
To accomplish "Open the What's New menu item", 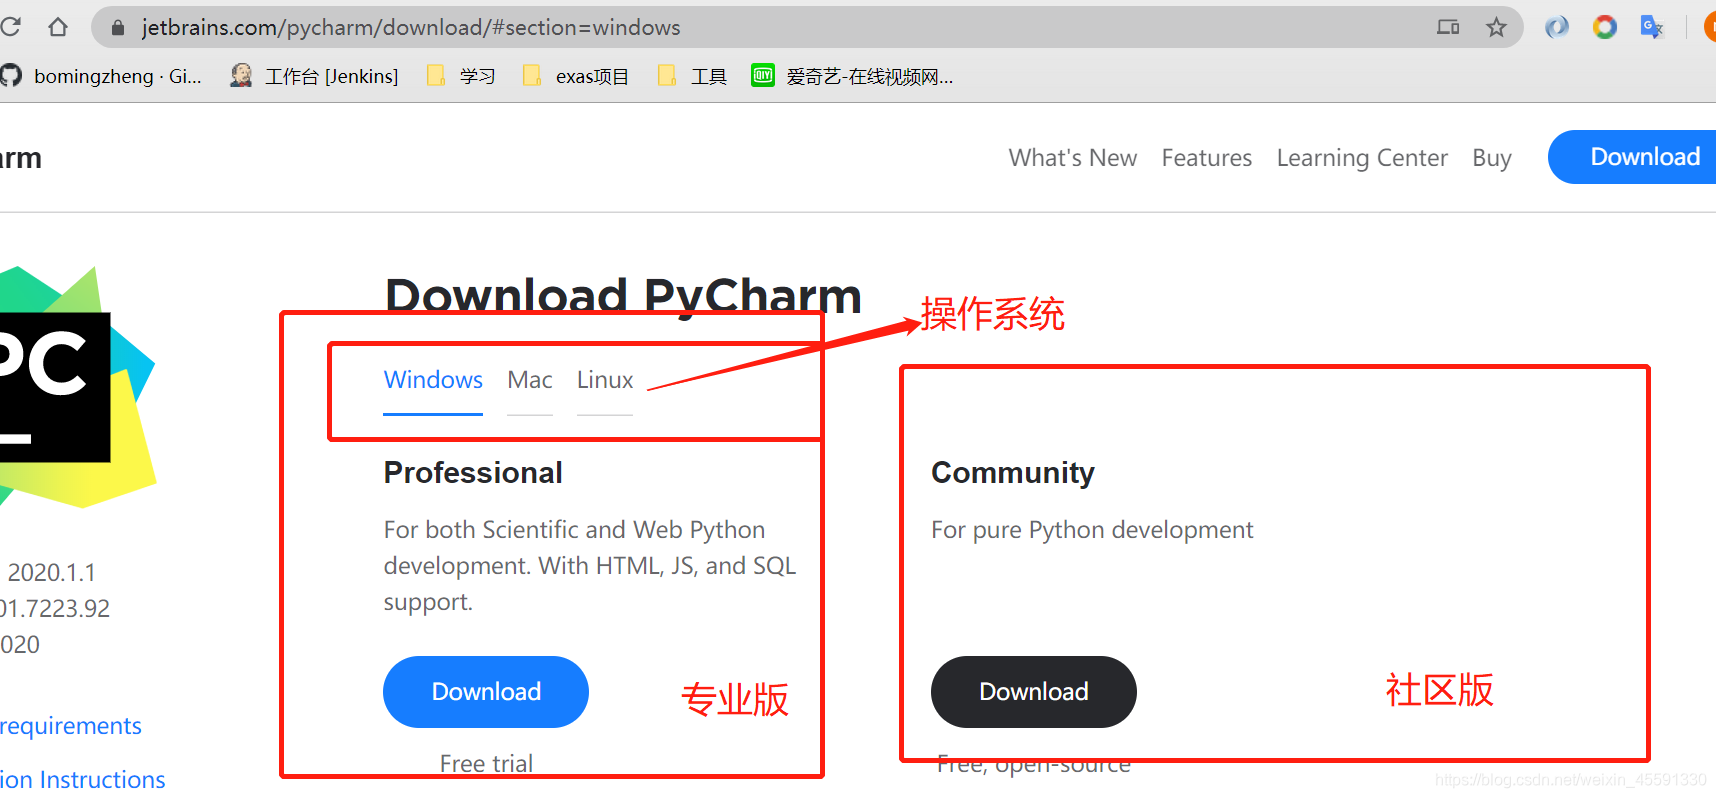I will point(1073,158).
